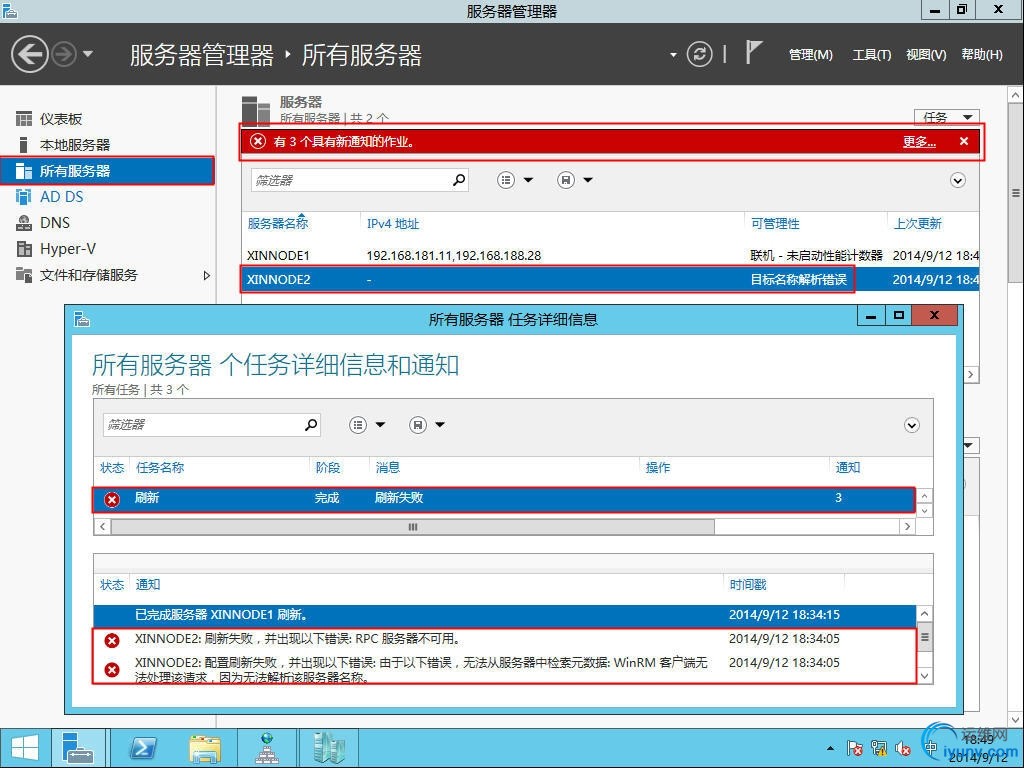Open the 工具(T) menu

click(871, 55)
